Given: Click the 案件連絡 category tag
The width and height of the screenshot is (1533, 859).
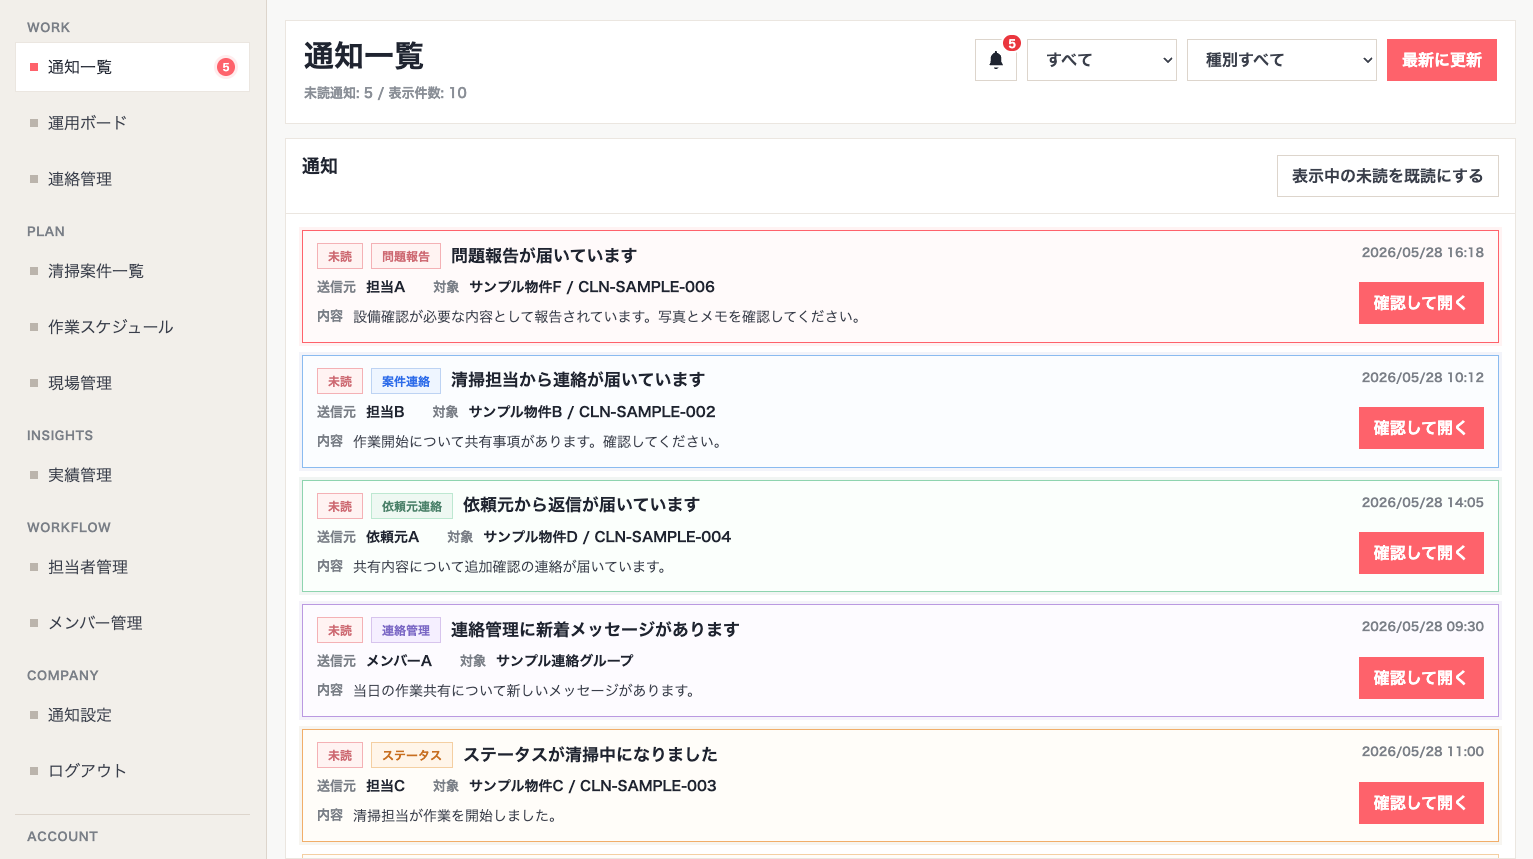Looking at the screenshot, I should 406,381.
